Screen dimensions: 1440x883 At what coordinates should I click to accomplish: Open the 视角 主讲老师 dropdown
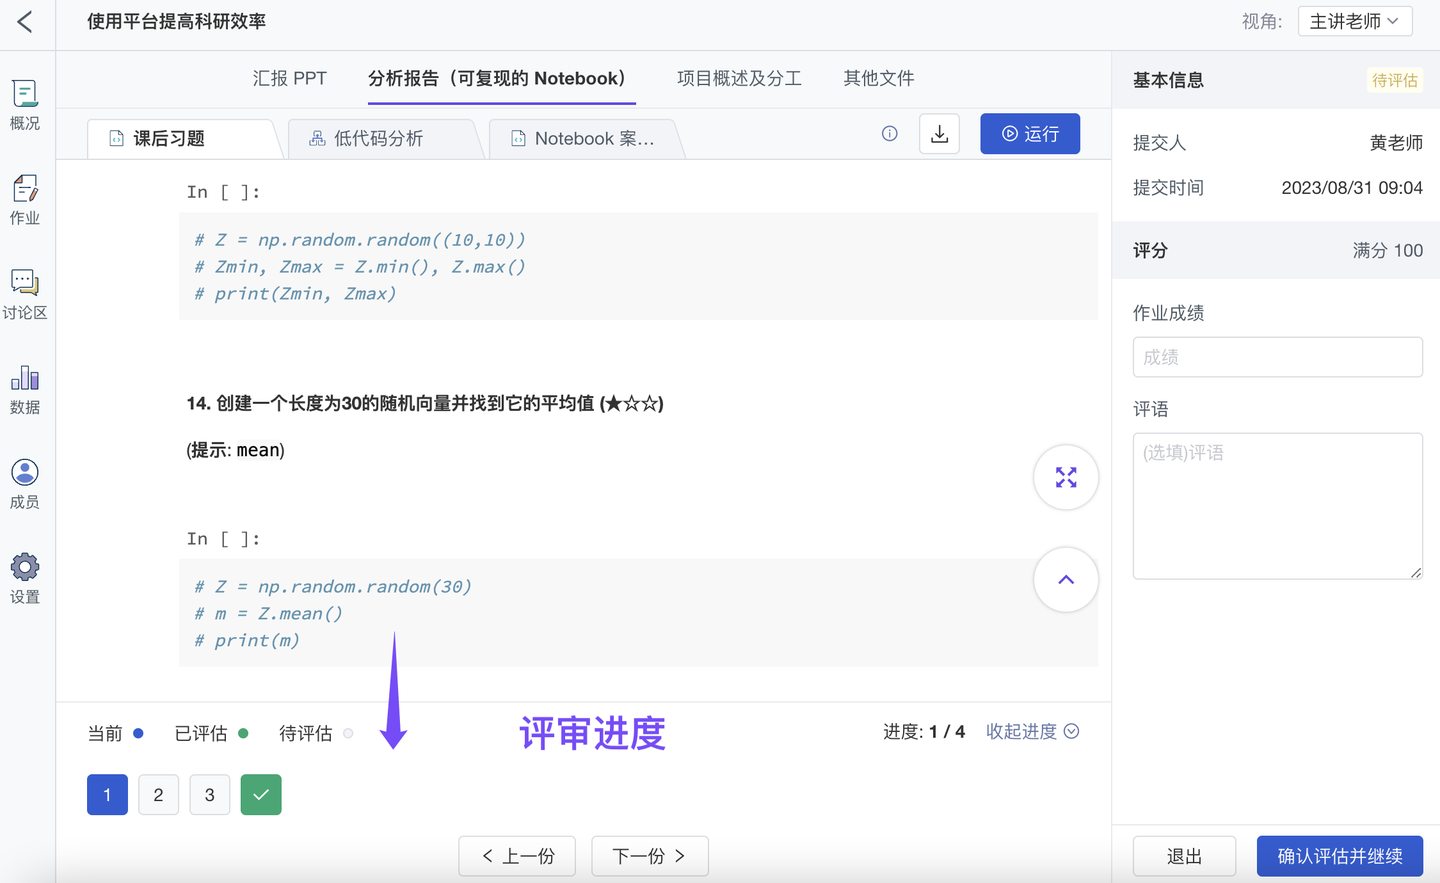pyautogui.click(x=1355, y=21)
